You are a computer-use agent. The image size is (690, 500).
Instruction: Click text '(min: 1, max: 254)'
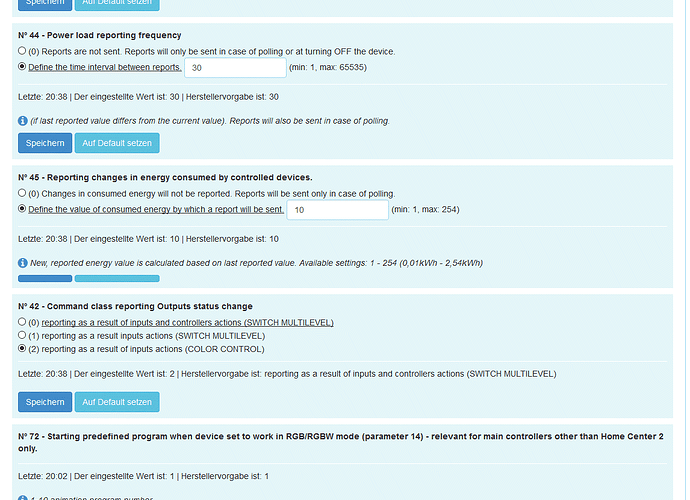425,210
